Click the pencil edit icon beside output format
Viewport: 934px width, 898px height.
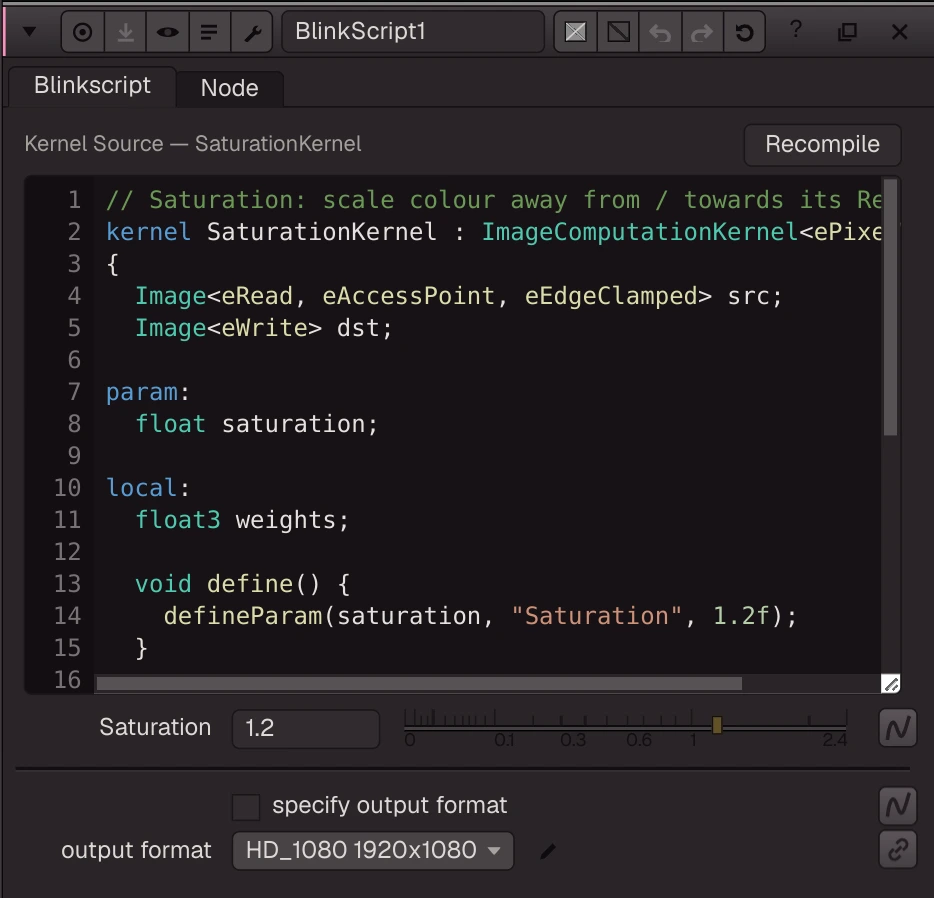[548, 852]
